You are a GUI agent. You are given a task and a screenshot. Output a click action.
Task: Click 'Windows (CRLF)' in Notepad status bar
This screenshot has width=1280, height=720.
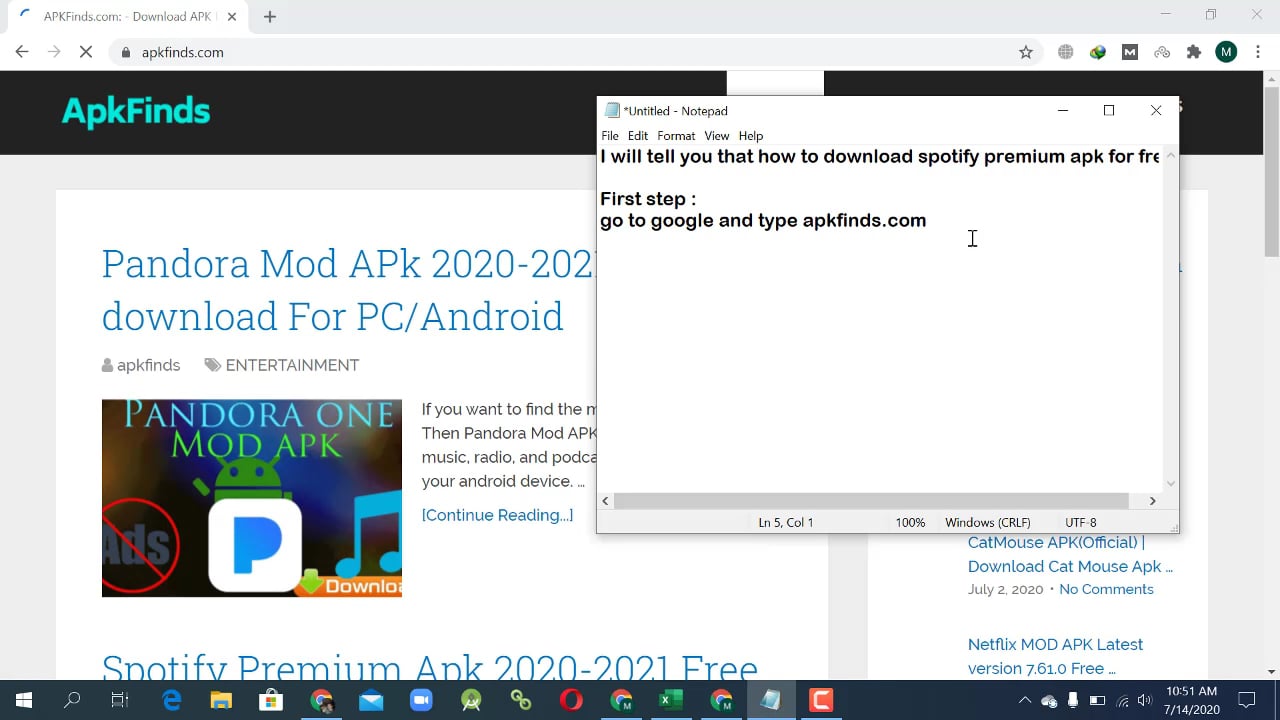click(x=987, y=523)
